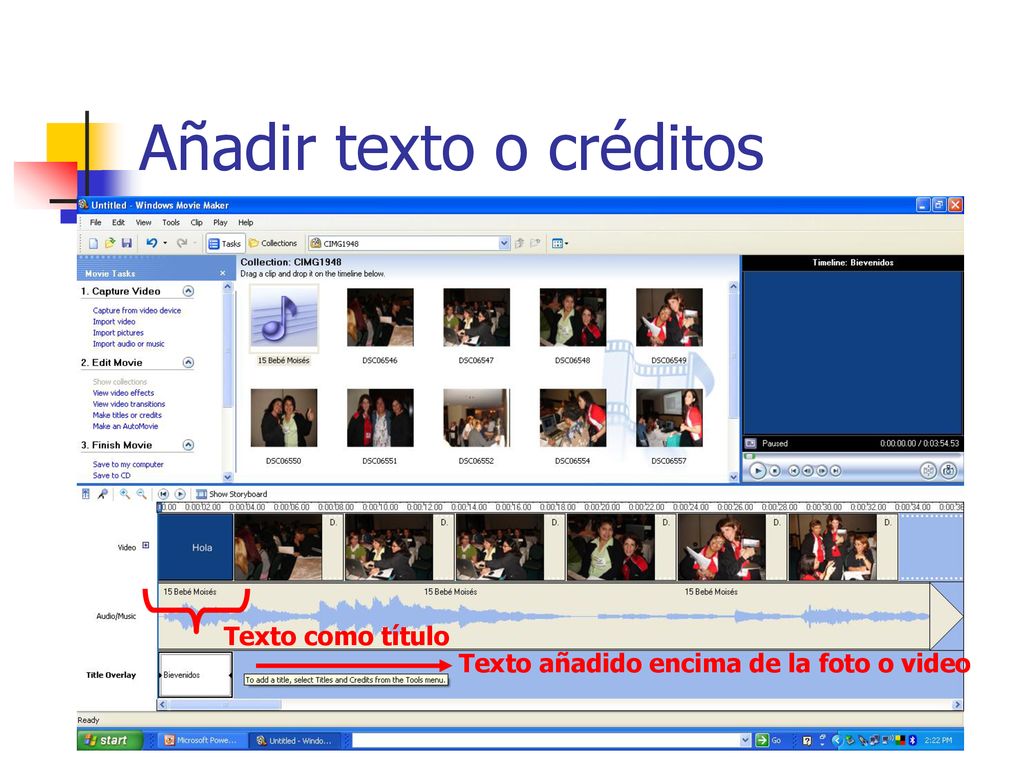Select the DSC06546 thumbnail
The height and width of the screenshot is (768, 1024).
(380, 317)
